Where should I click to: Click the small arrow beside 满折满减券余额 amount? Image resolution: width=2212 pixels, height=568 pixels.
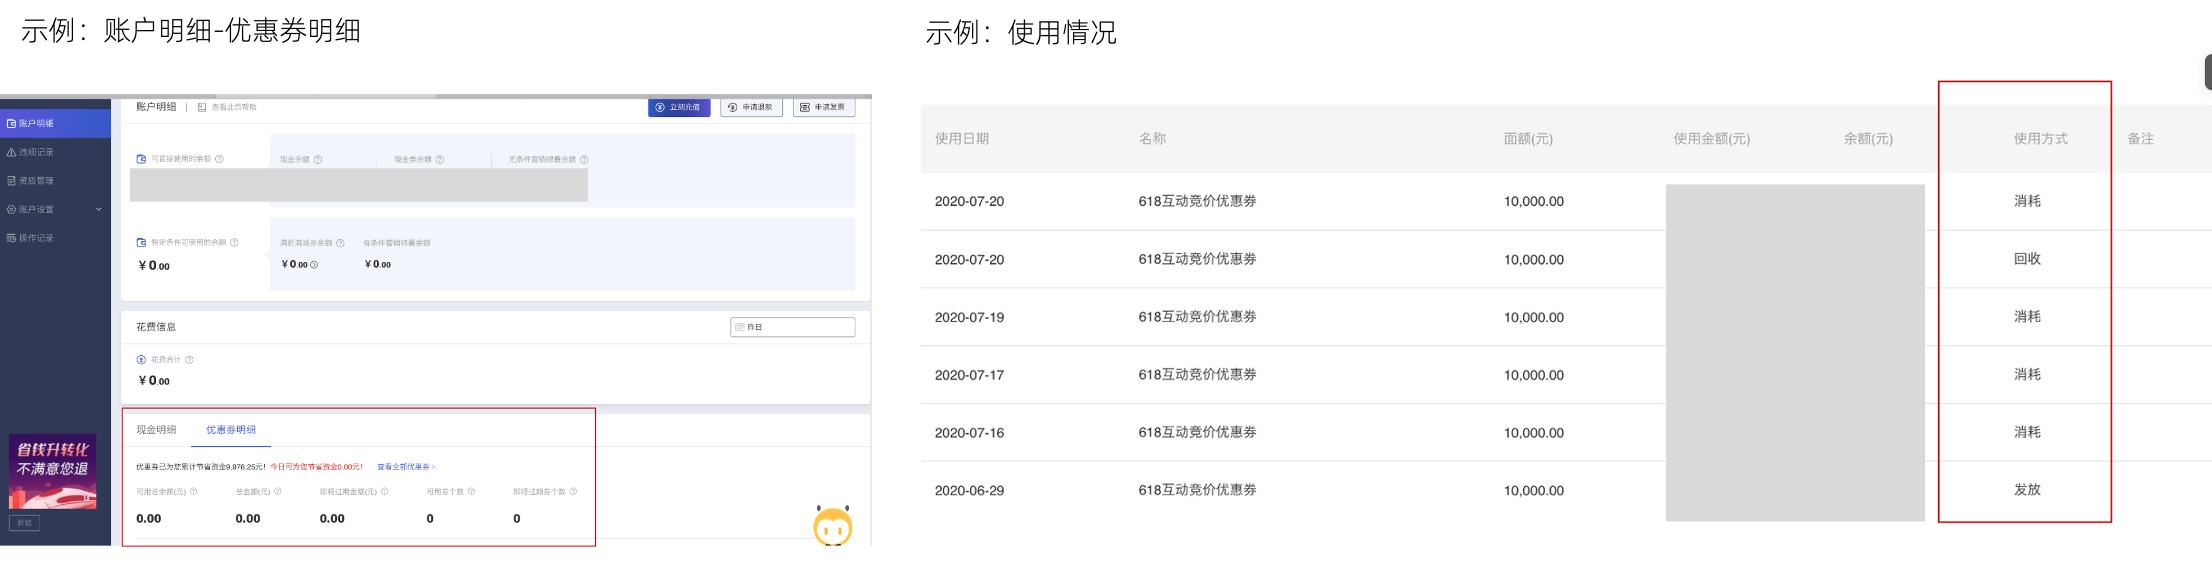pyautogui.click(x=314, y=265)
